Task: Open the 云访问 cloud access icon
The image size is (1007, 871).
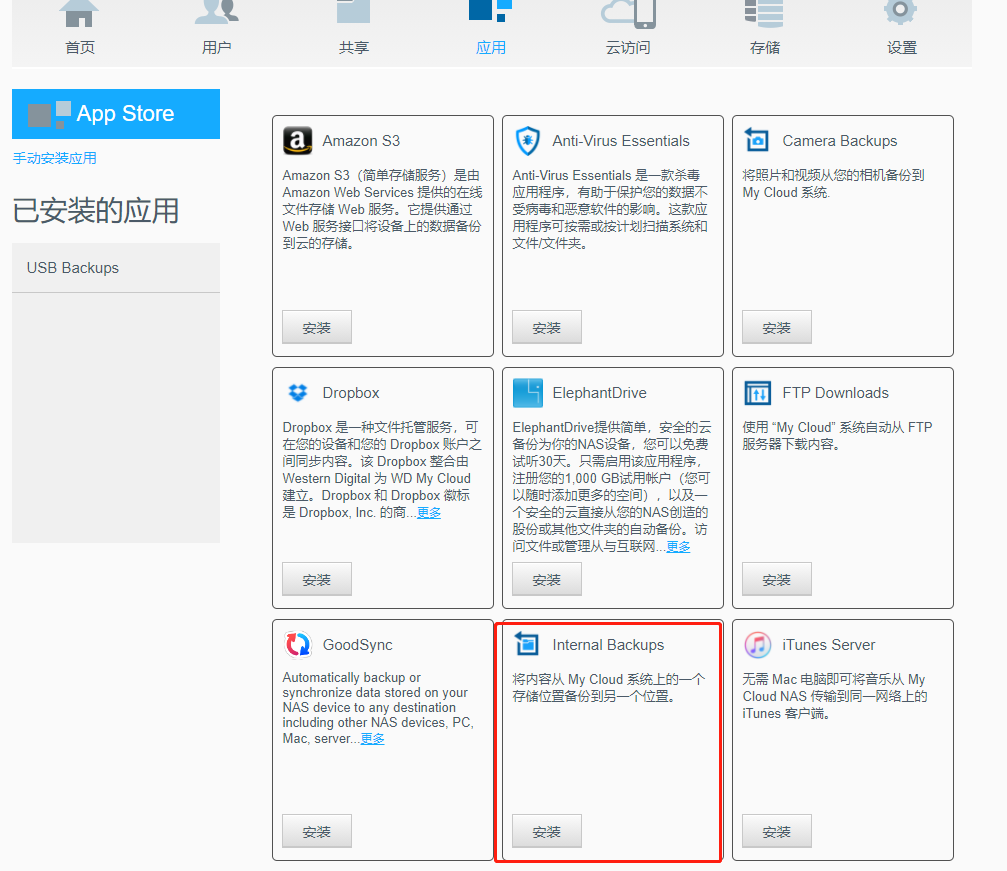Action: click(x=628, y=14)
